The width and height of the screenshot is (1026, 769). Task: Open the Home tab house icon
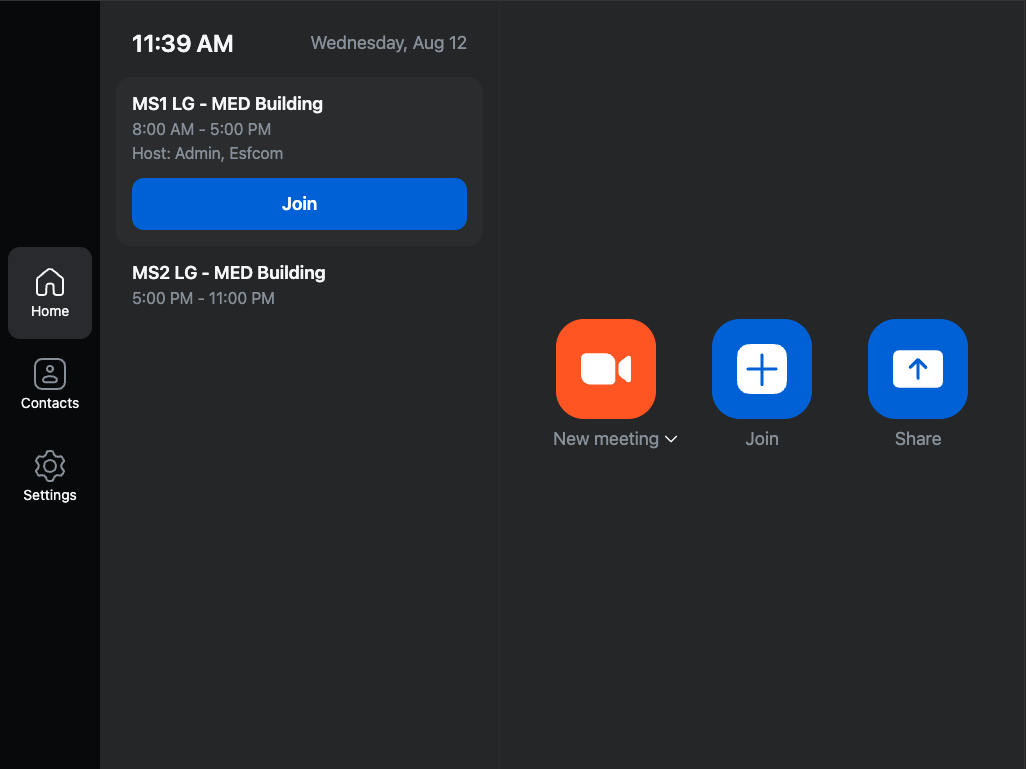(x=50, y=282)
